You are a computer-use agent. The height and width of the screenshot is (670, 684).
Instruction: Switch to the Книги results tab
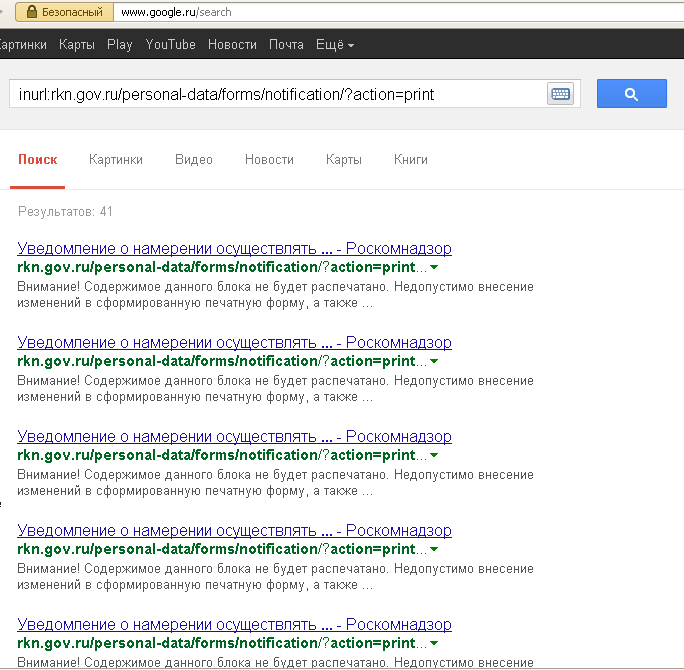[x=410, y=160]
